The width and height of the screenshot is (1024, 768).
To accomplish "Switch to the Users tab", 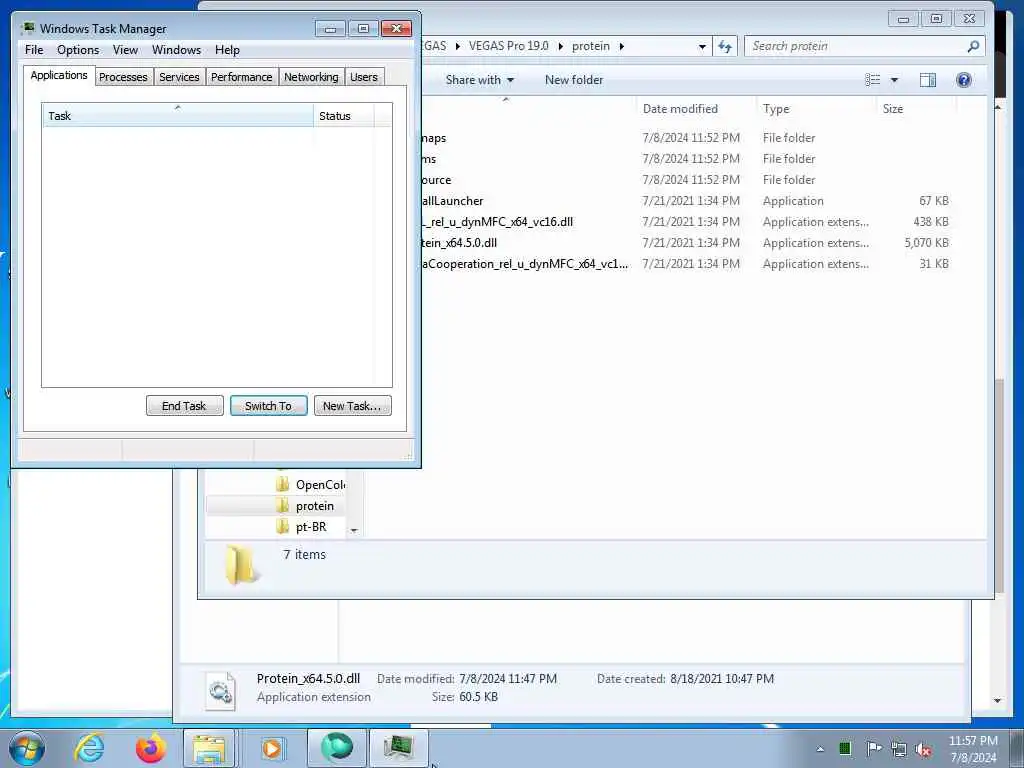I will coord(364,77).
